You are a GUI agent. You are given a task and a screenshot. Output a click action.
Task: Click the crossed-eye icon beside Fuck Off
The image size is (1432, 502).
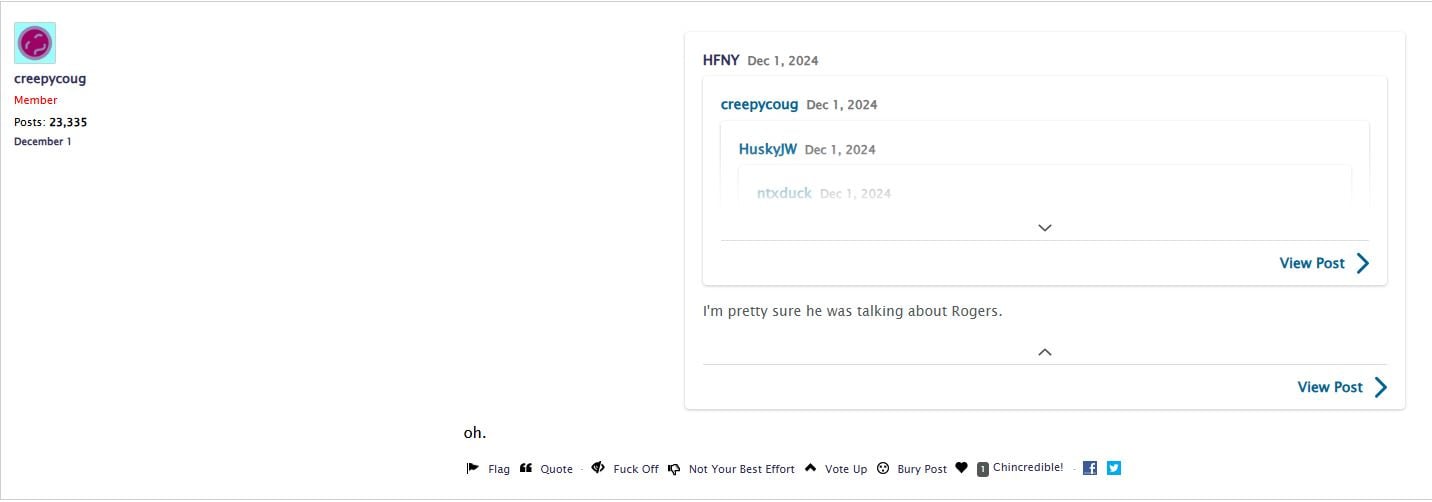tap(598, 468)
